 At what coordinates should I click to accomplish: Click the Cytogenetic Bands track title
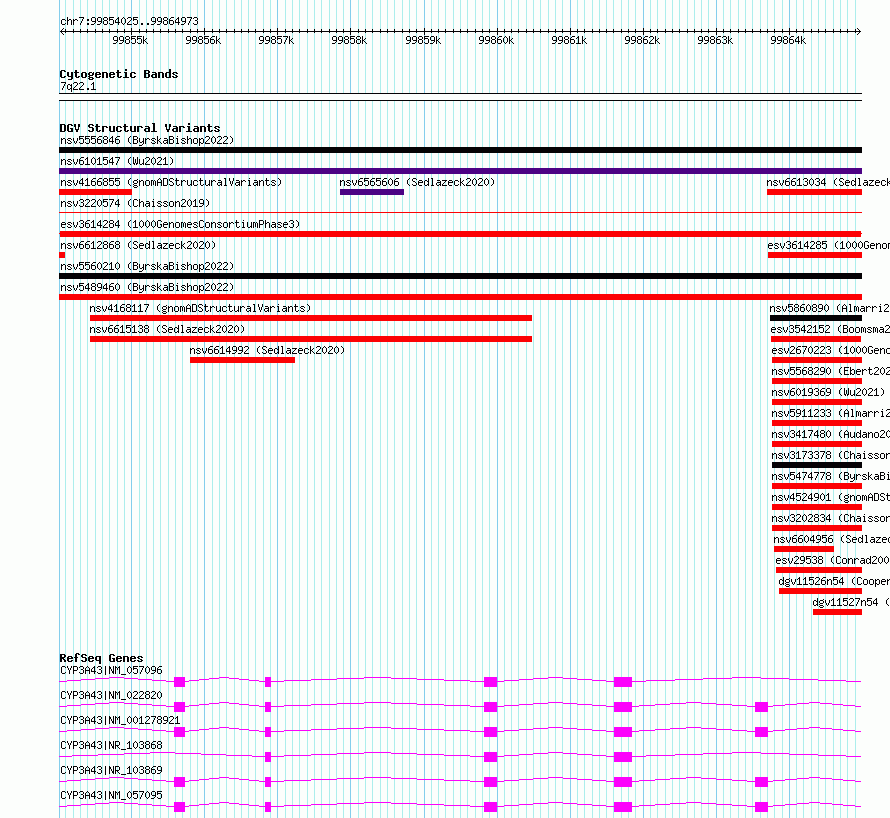[118, 74]
